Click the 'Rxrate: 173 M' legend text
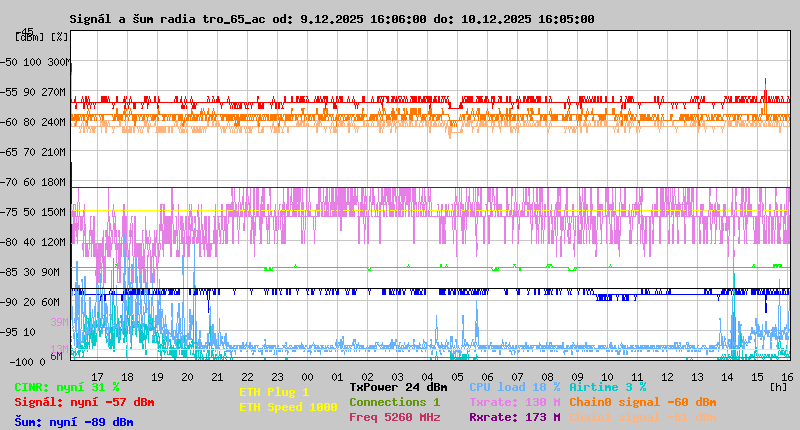Image resolution: width=800 pixels, height=430 pixels. pyautogui.click(x=515, y=417)
